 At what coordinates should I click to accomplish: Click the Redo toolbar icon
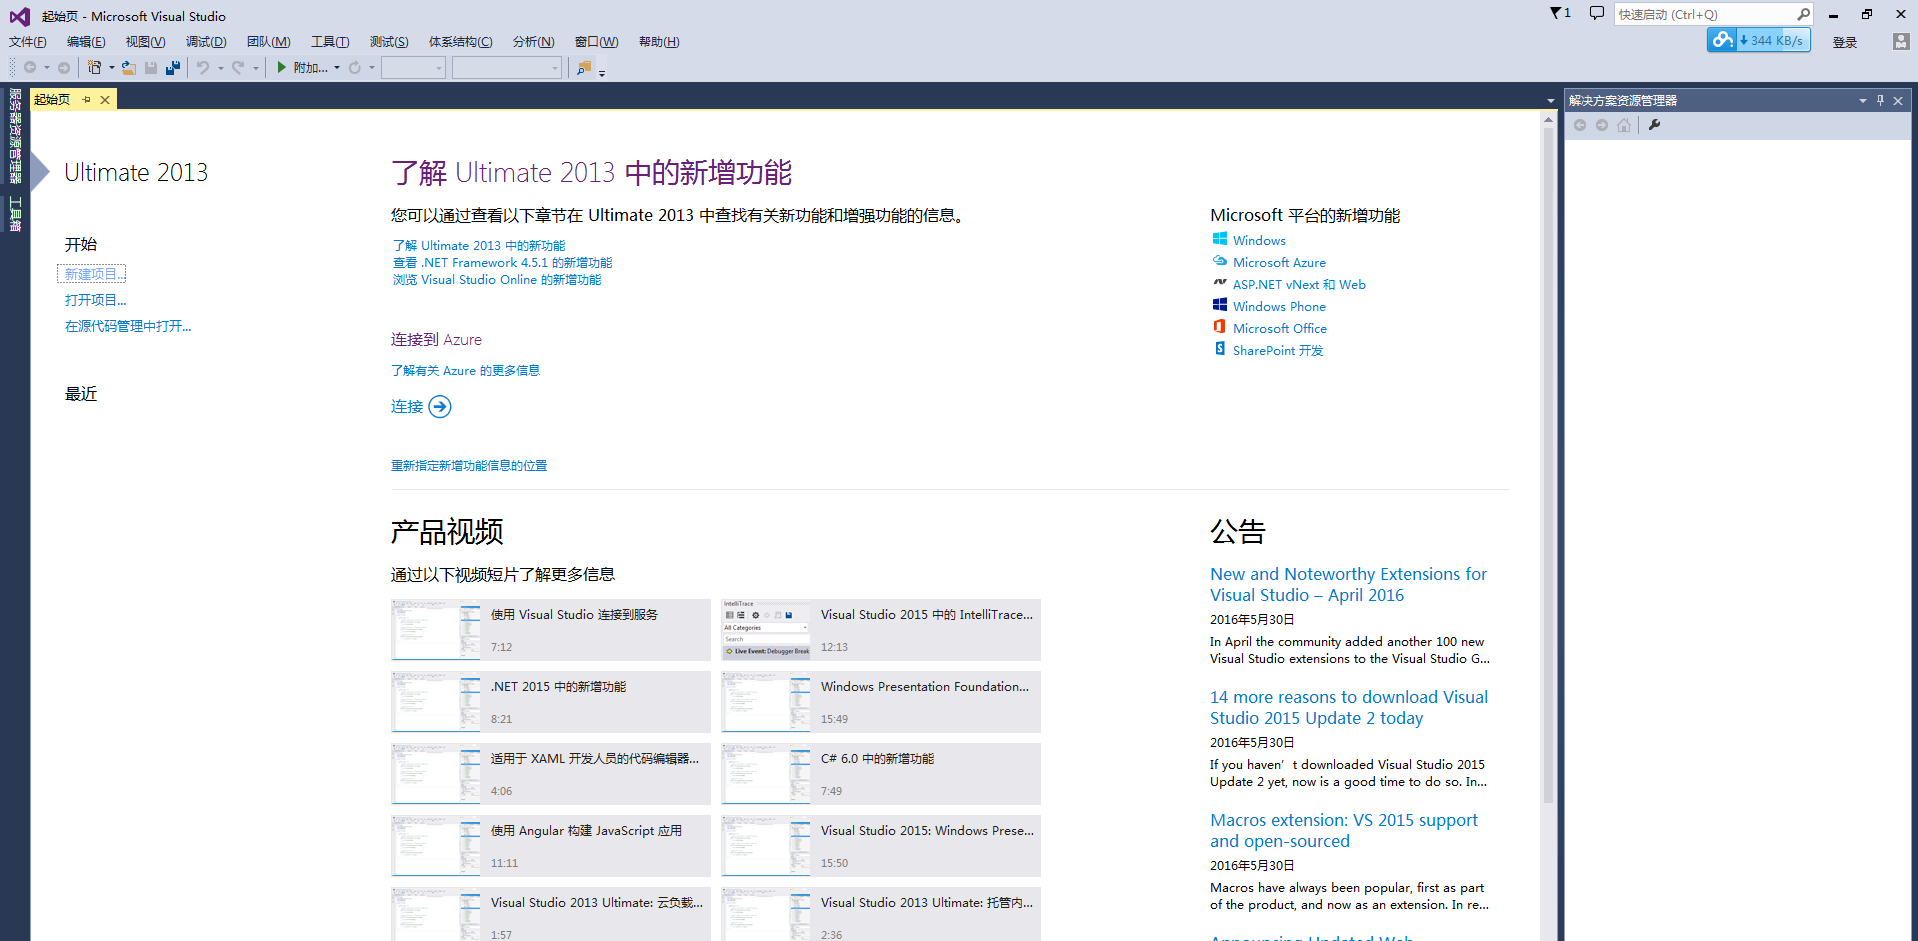coord(238,68)
